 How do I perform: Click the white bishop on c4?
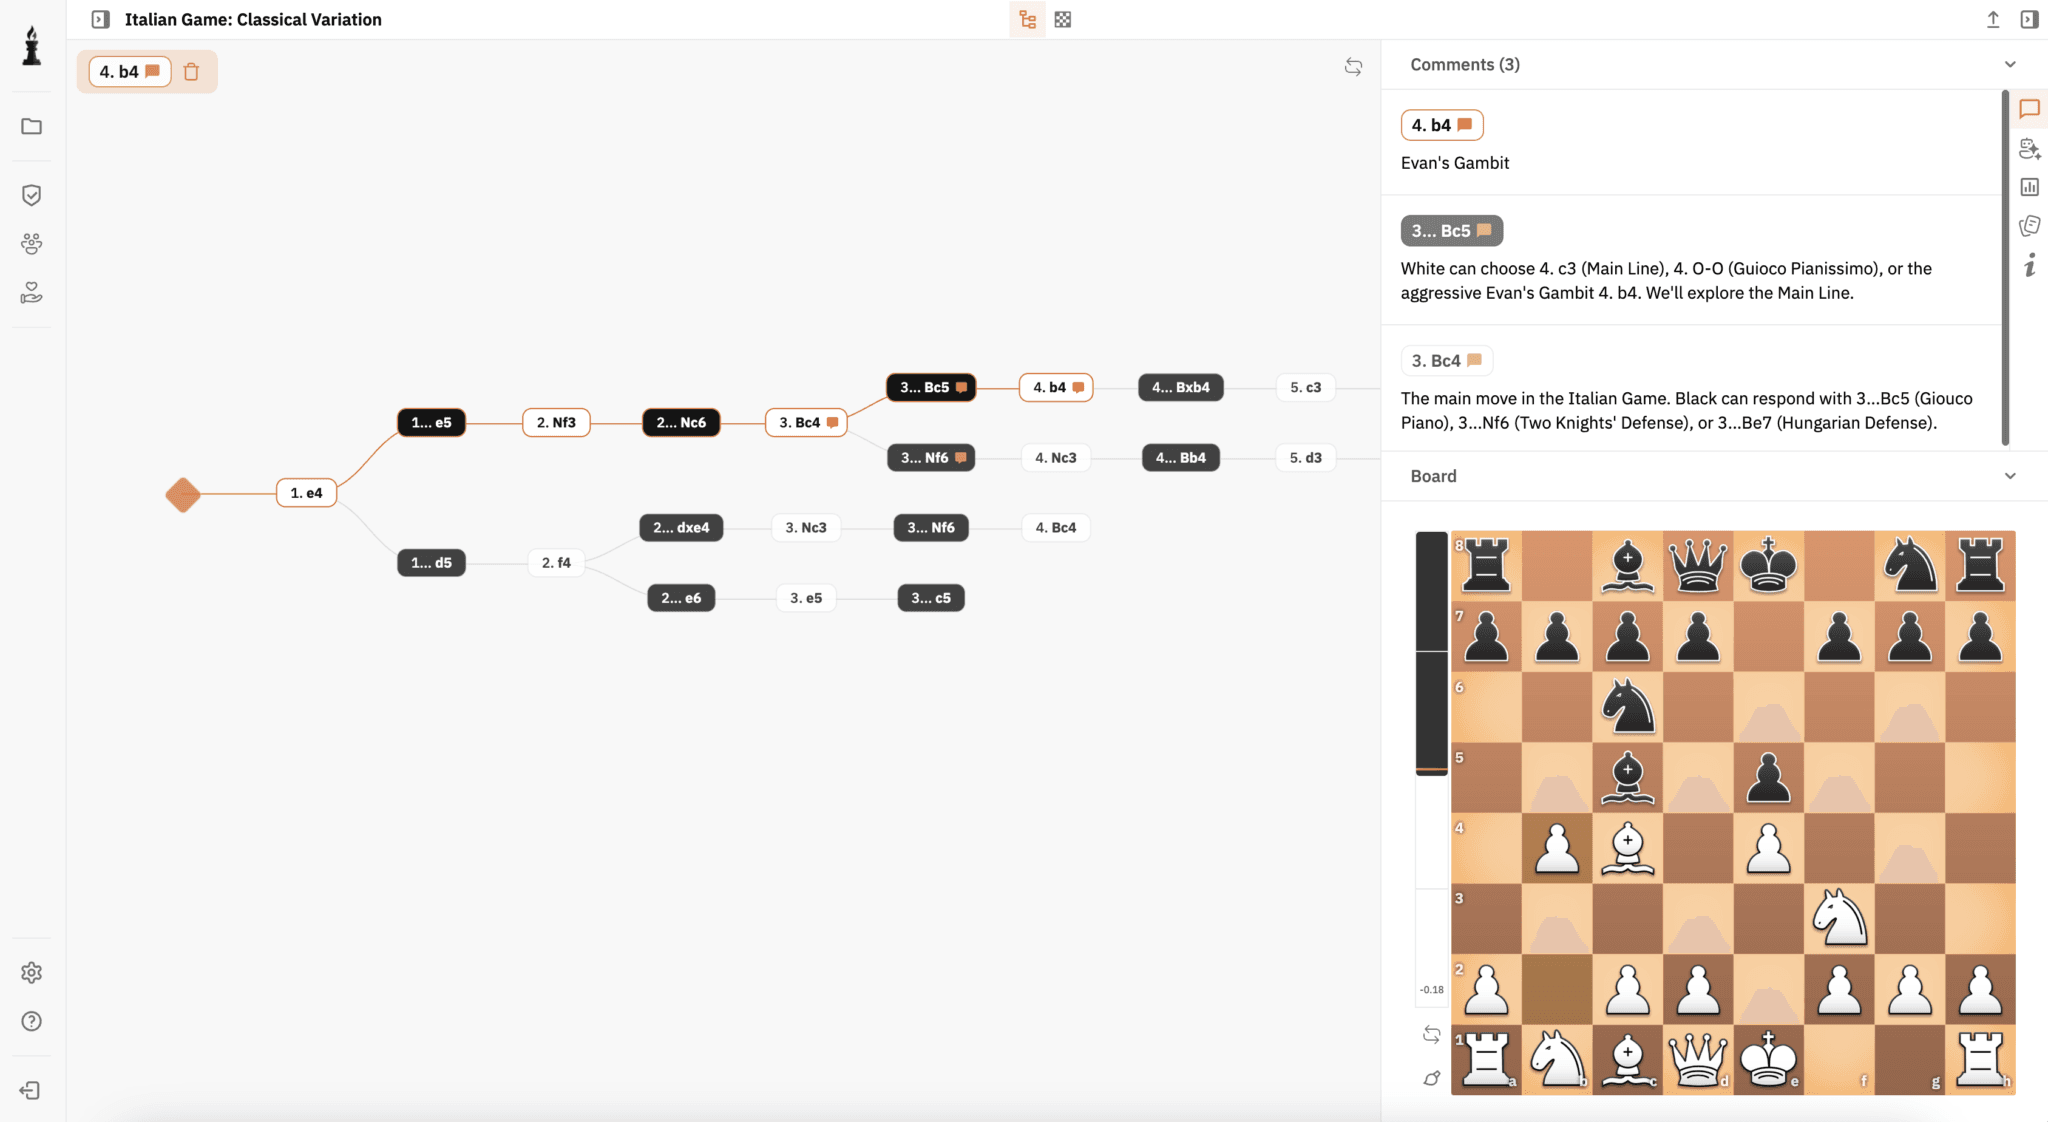coord(1628,848)
